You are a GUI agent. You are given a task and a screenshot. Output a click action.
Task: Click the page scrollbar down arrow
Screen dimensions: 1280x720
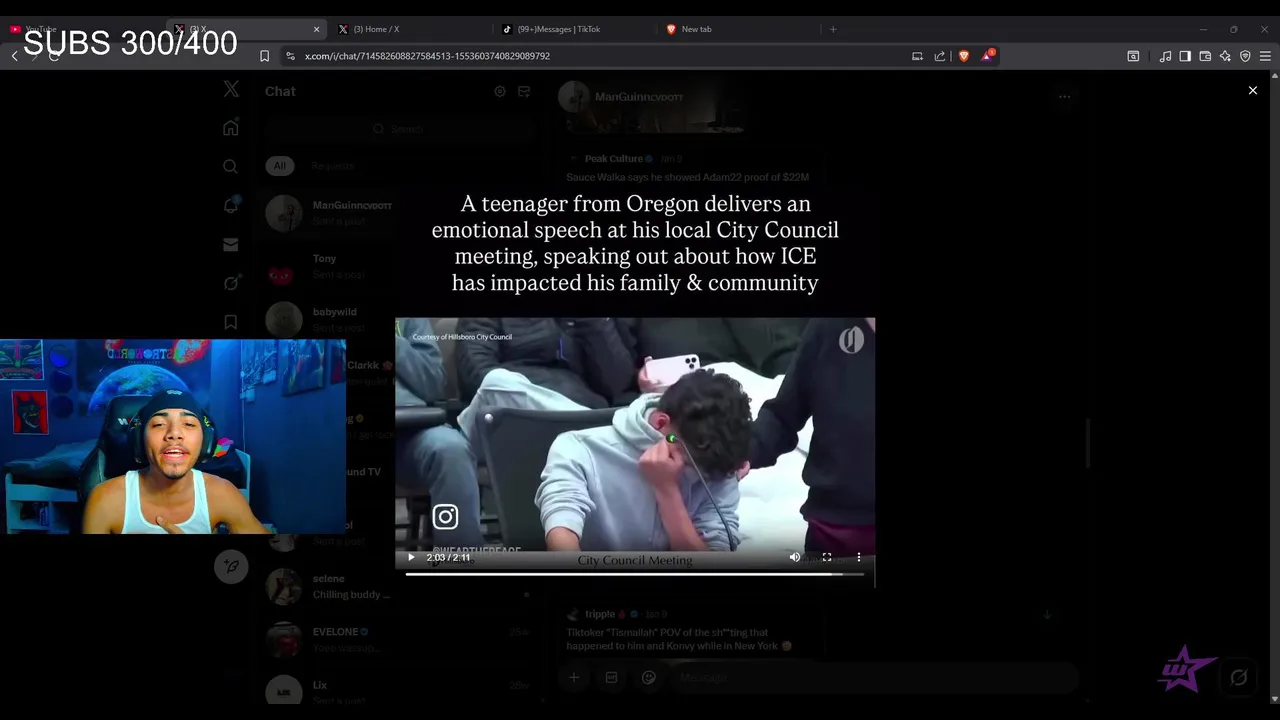pyautogui.click(x=1274, y=699)
